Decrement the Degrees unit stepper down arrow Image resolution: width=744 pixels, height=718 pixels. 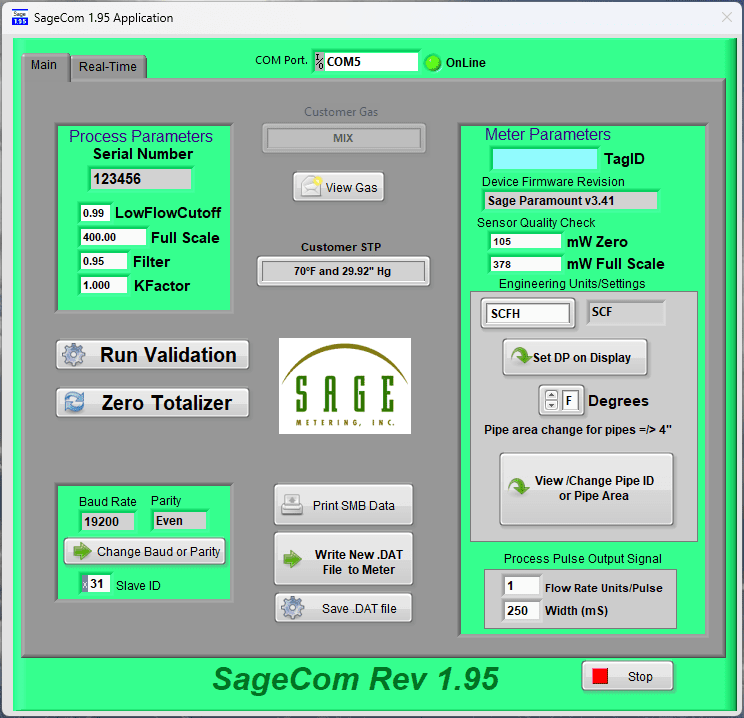click(x=551, y=405)
